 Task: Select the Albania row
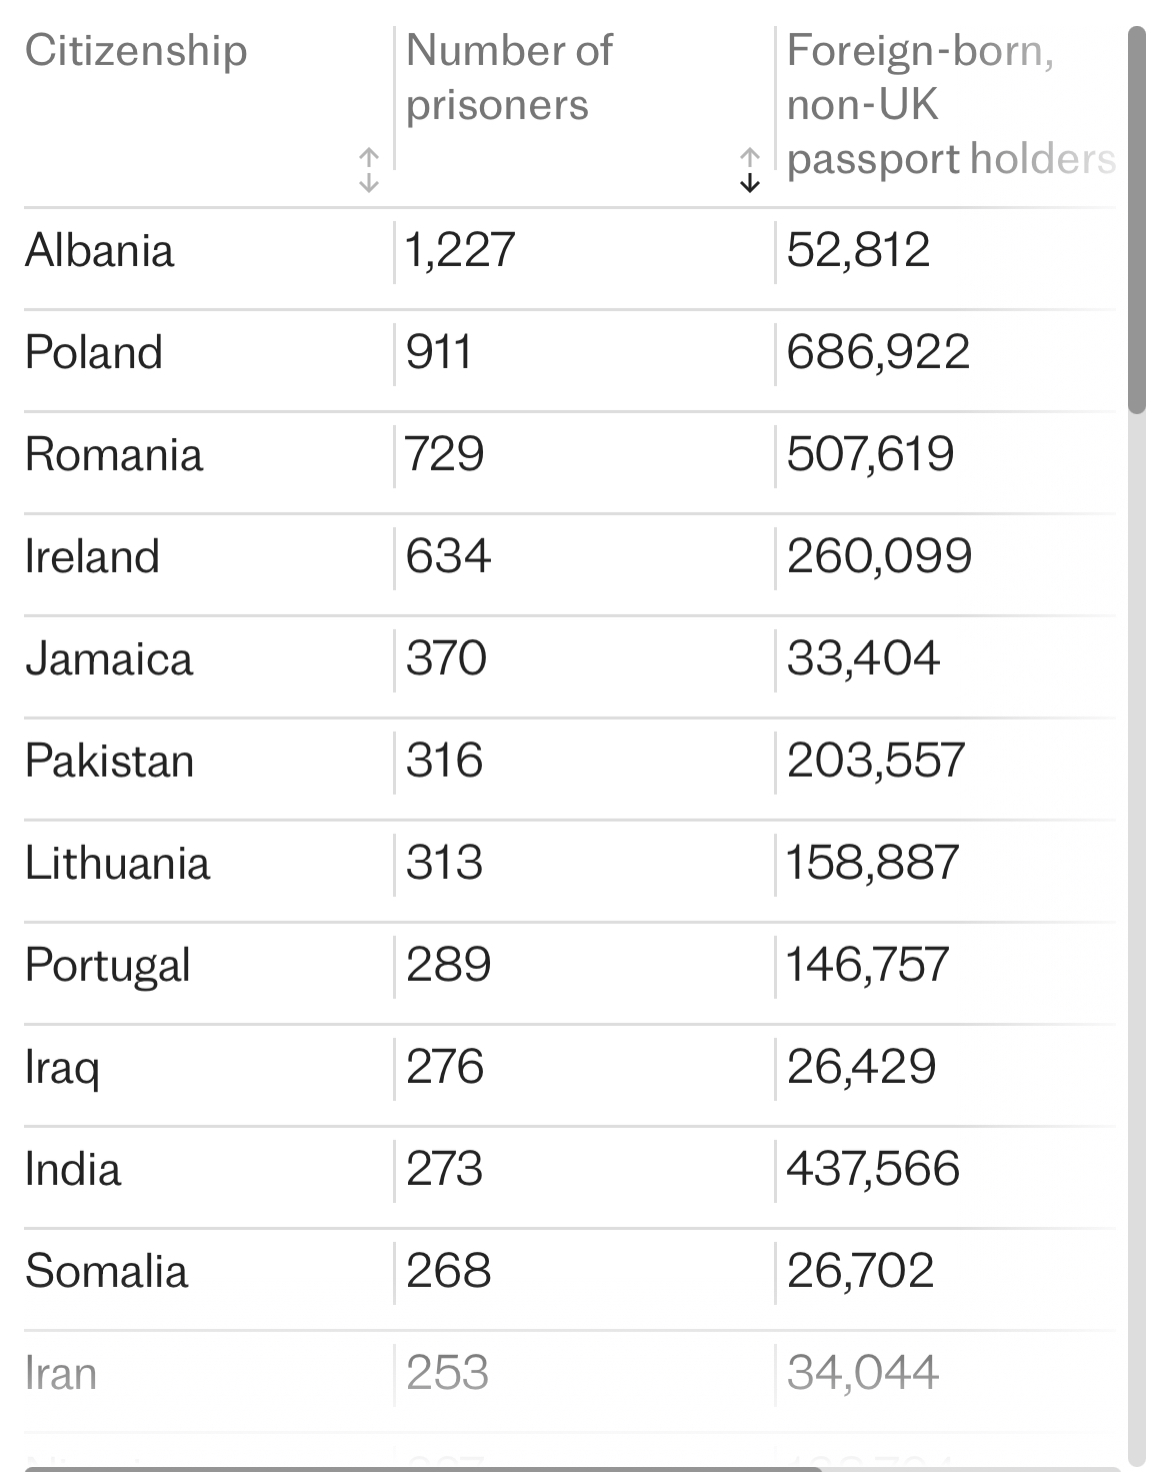[x=570, y=251]
